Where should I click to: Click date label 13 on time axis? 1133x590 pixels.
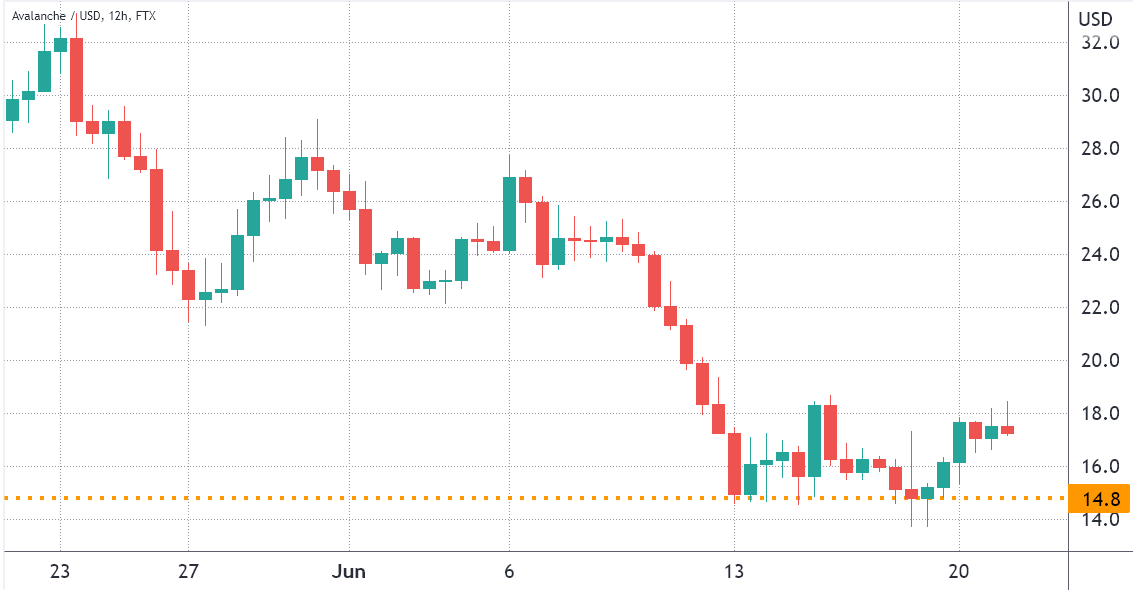(x=734, y=571)
